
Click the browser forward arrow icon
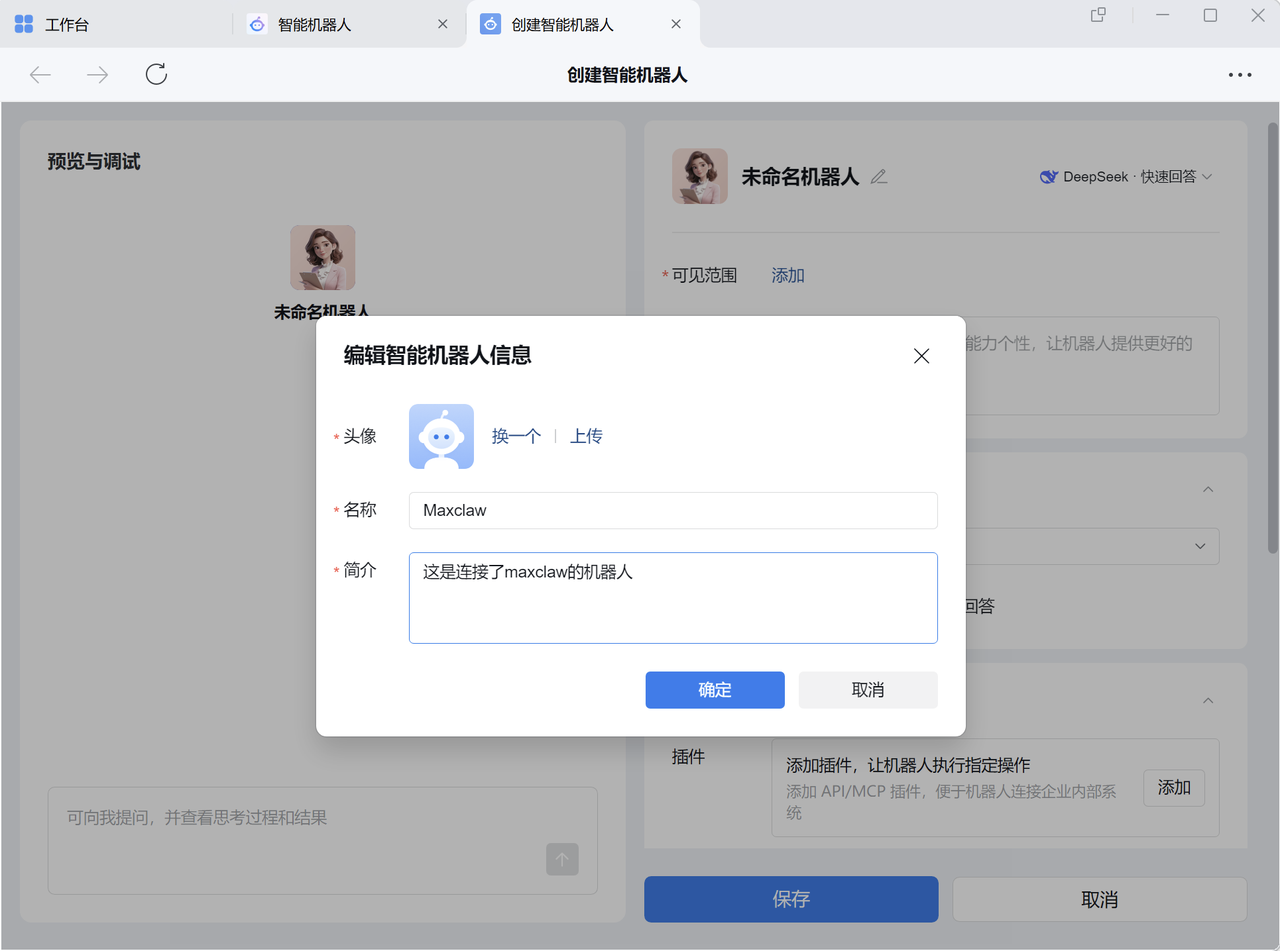[x=97, y=75]
